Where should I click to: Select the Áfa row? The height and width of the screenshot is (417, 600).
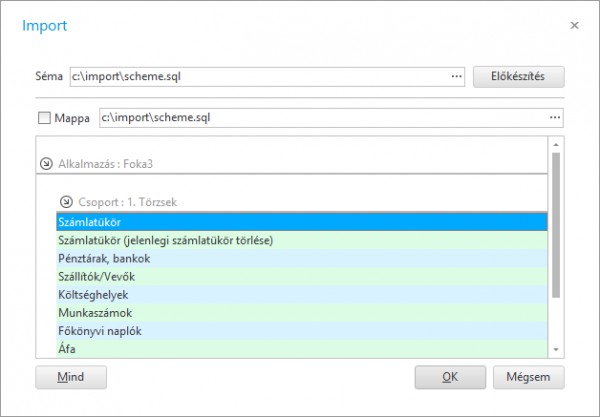coord(302,349)
